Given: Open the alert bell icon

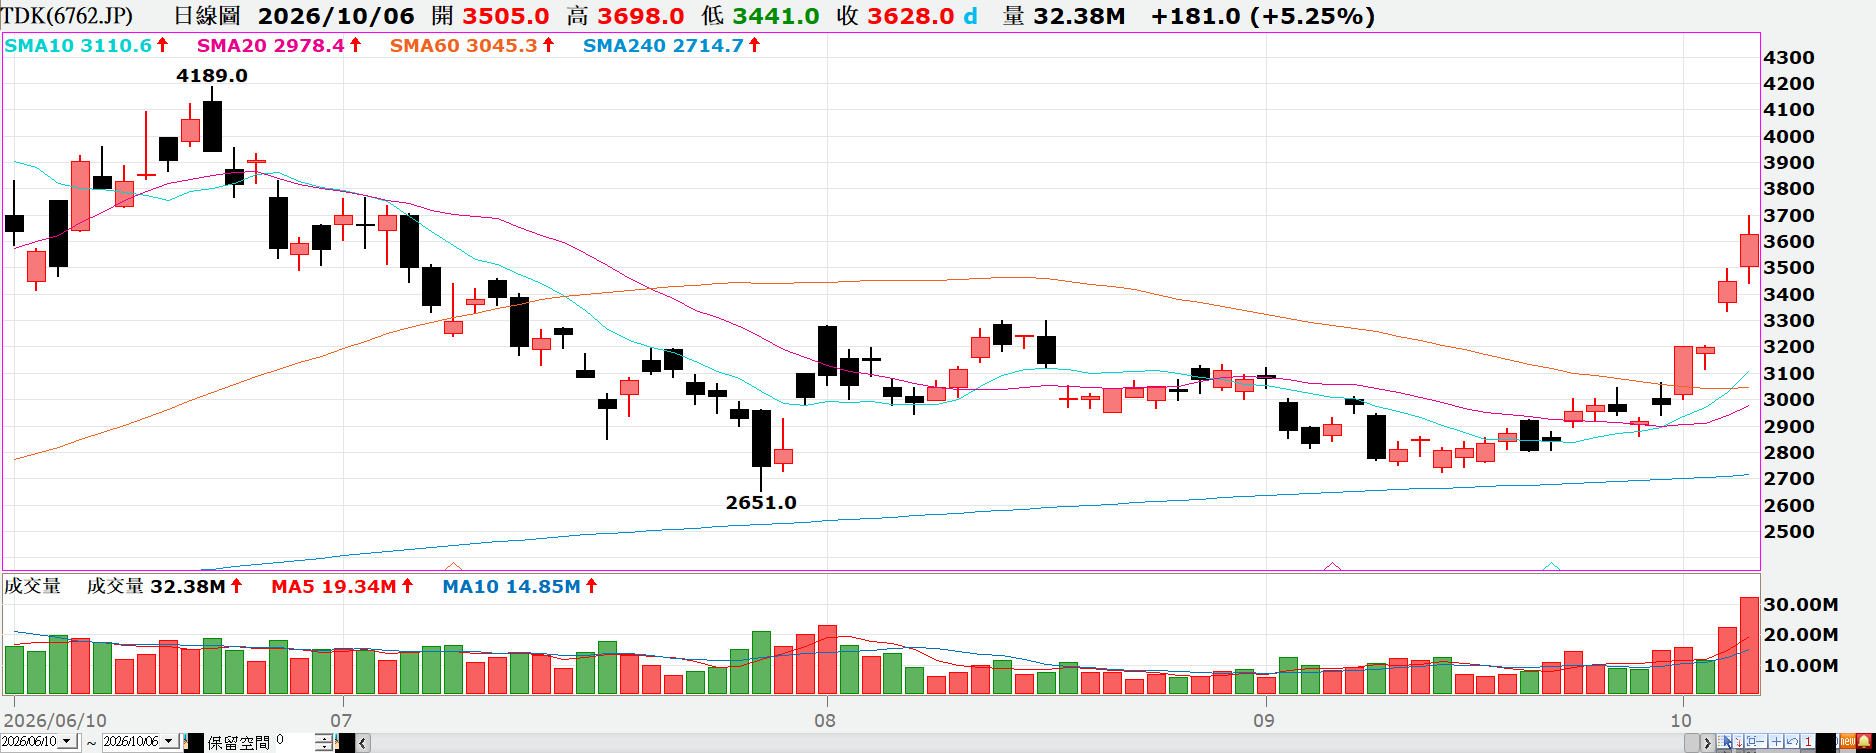Looking at the screenshot, I should point(1864,741).
